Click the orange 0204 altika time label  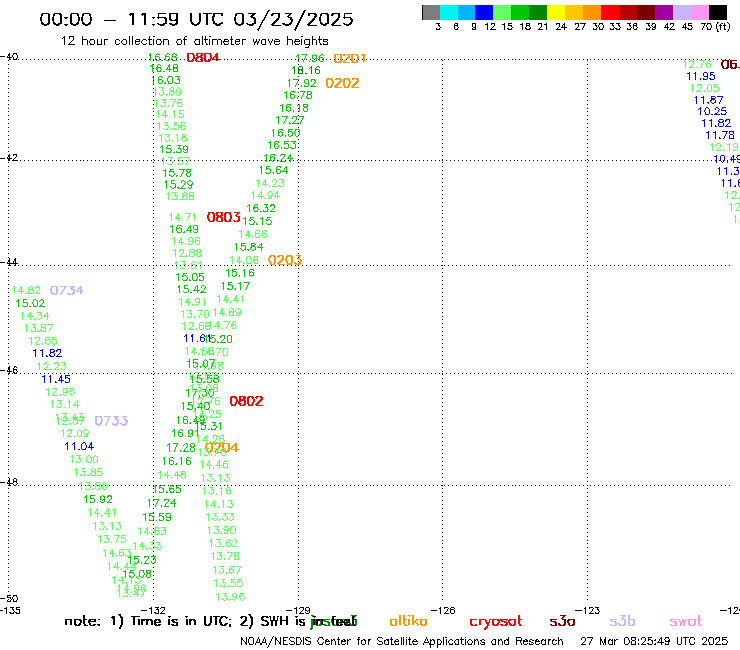(222, 447)
